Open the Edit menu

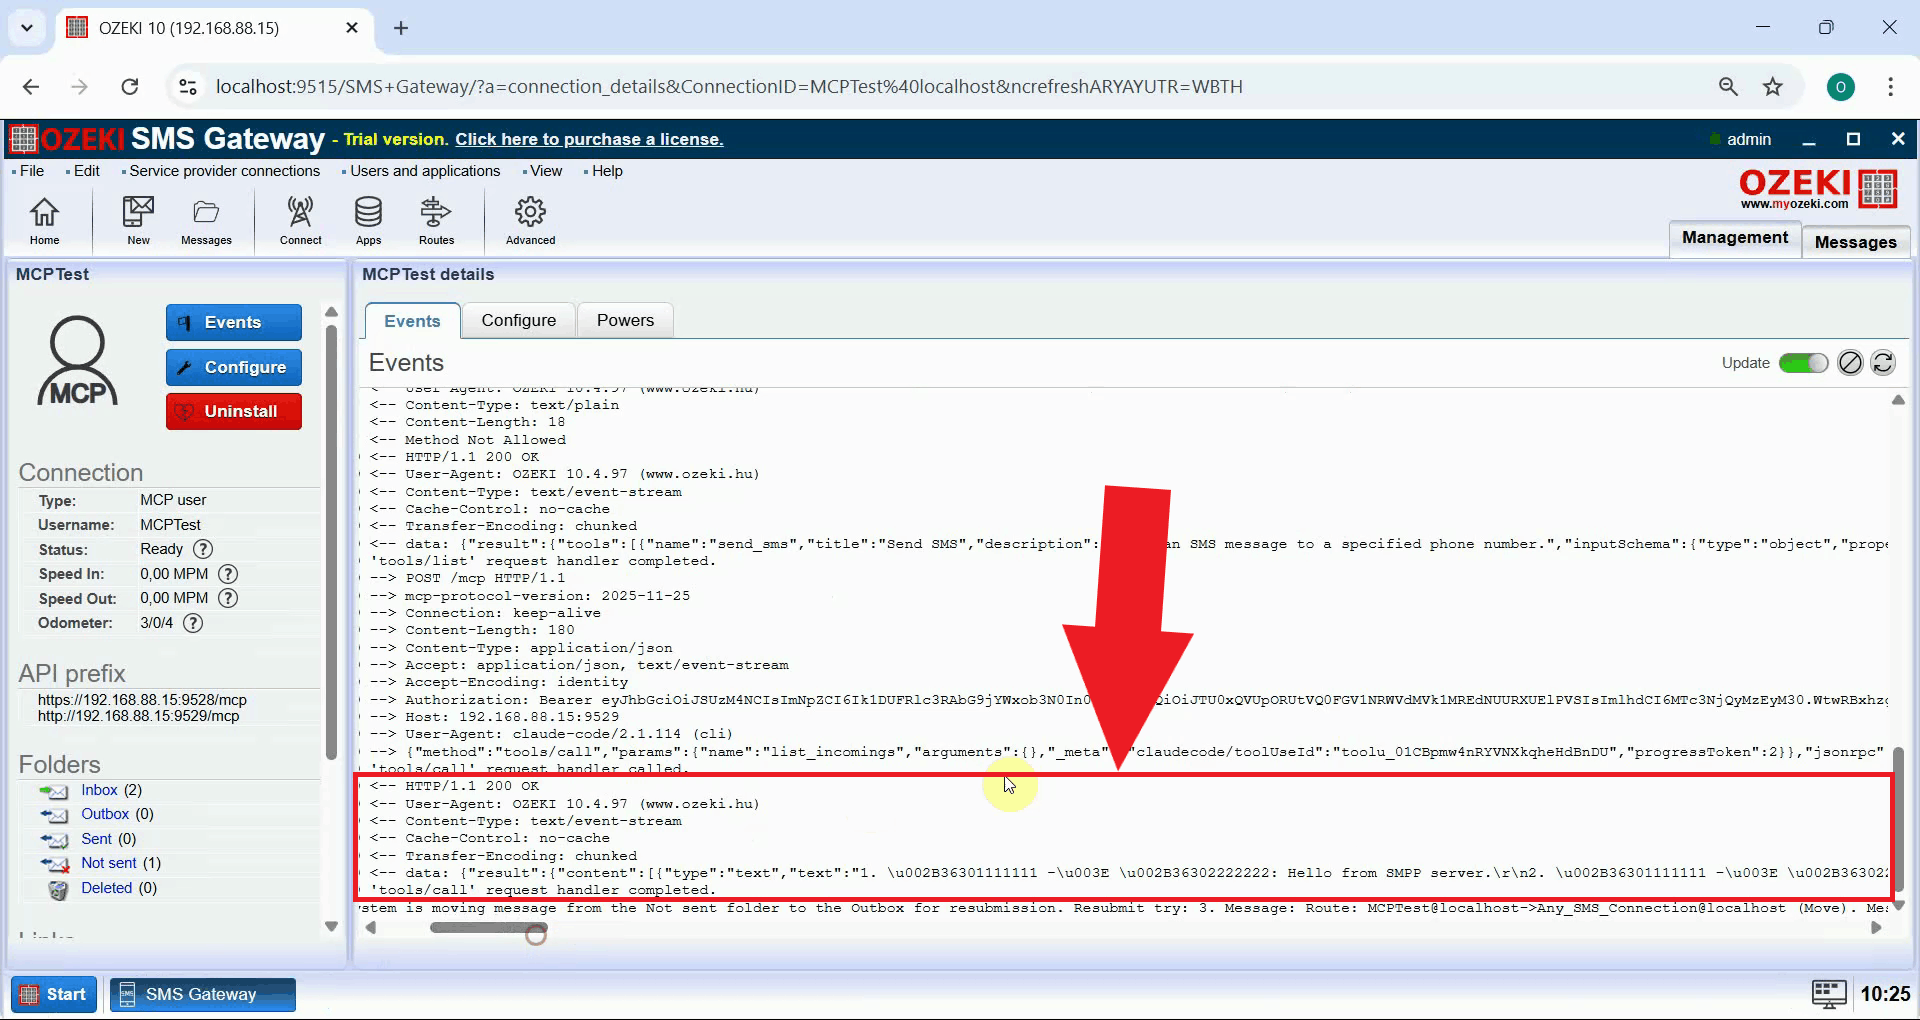[x=87, y=171]
